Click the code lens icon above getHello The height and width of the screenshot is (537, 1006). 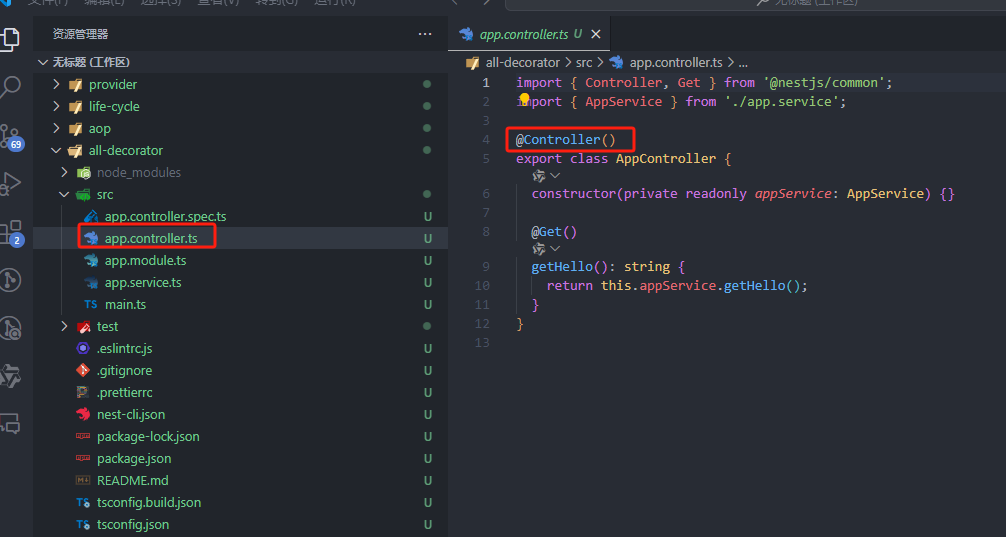point(539,248)
